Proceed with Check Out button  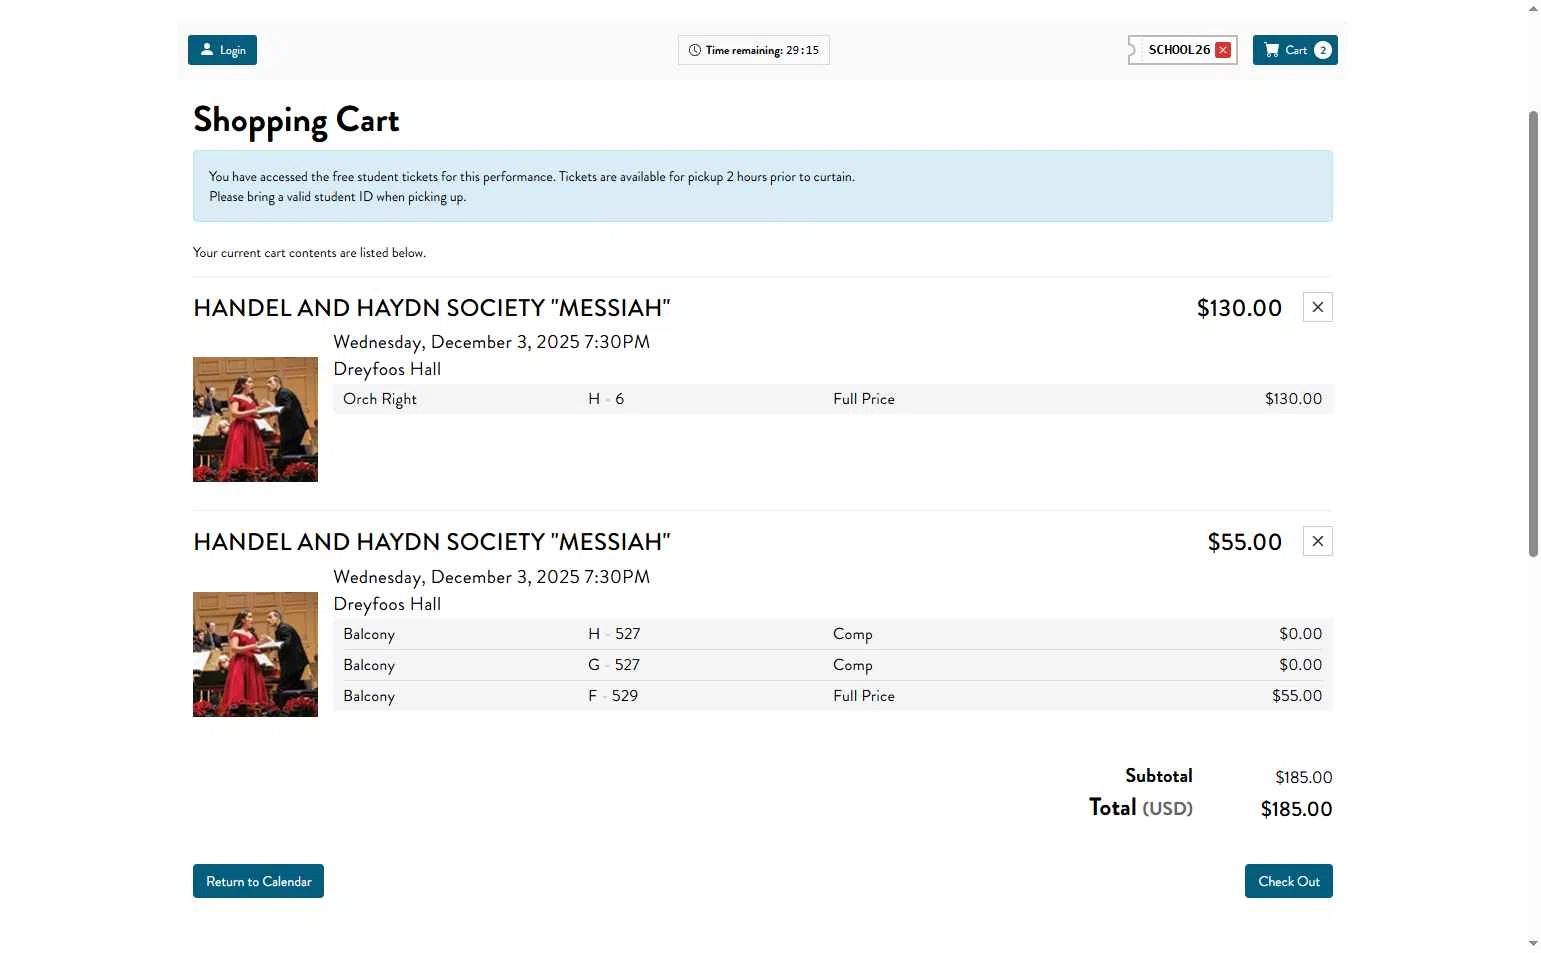tap(1289, 881)
